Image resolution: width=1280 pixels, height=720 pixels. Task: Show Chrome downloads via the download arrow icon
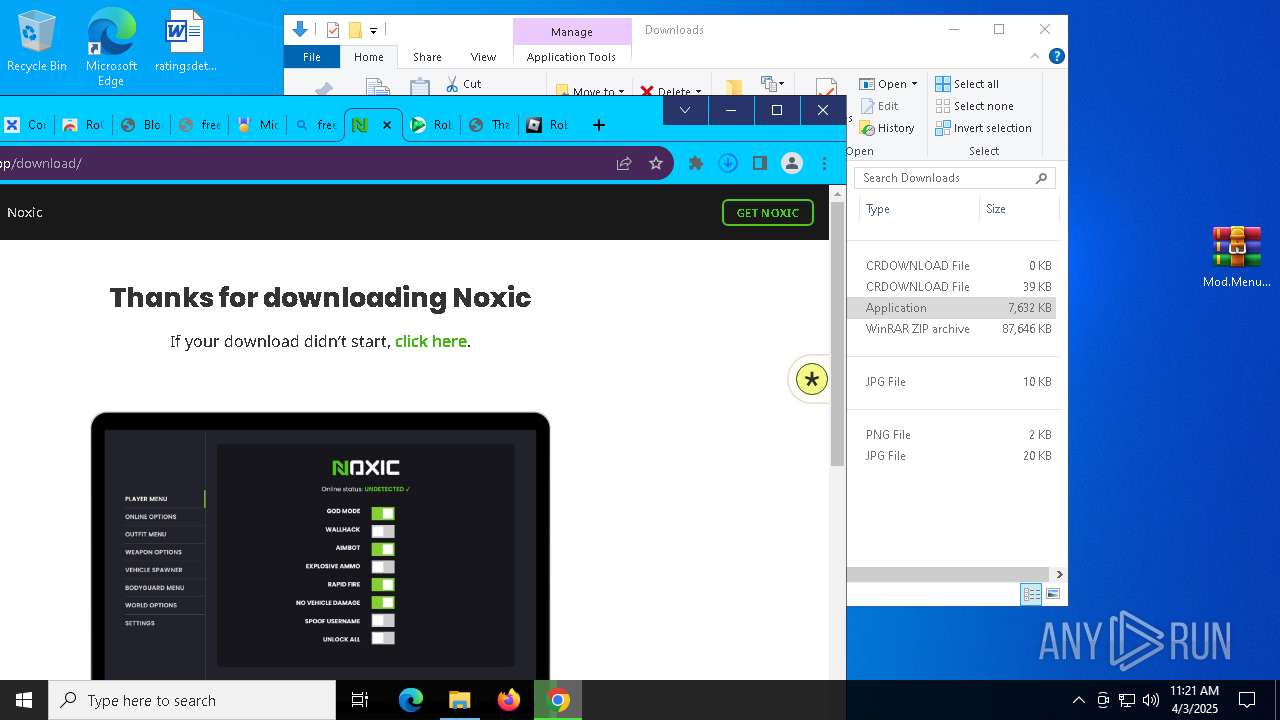tap(728, 163)
